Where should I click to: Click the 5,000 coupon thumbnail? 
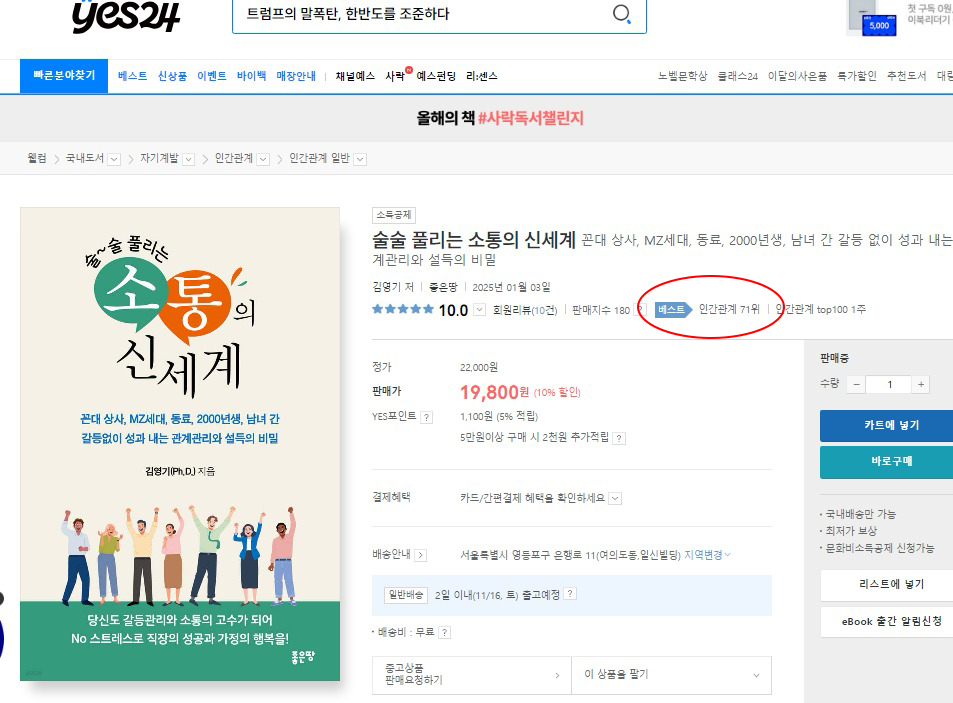coord(879,26)
